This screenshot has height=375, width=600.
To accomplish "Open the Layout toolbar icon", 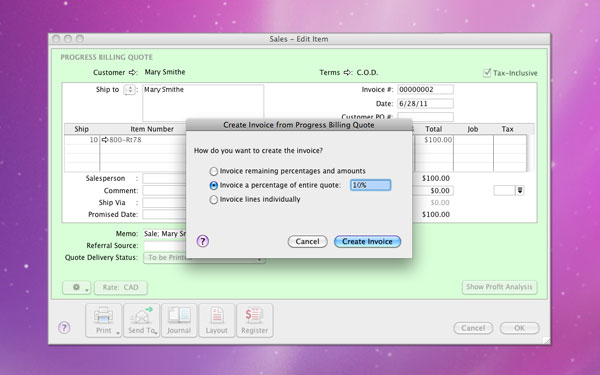I will [217, 321].
